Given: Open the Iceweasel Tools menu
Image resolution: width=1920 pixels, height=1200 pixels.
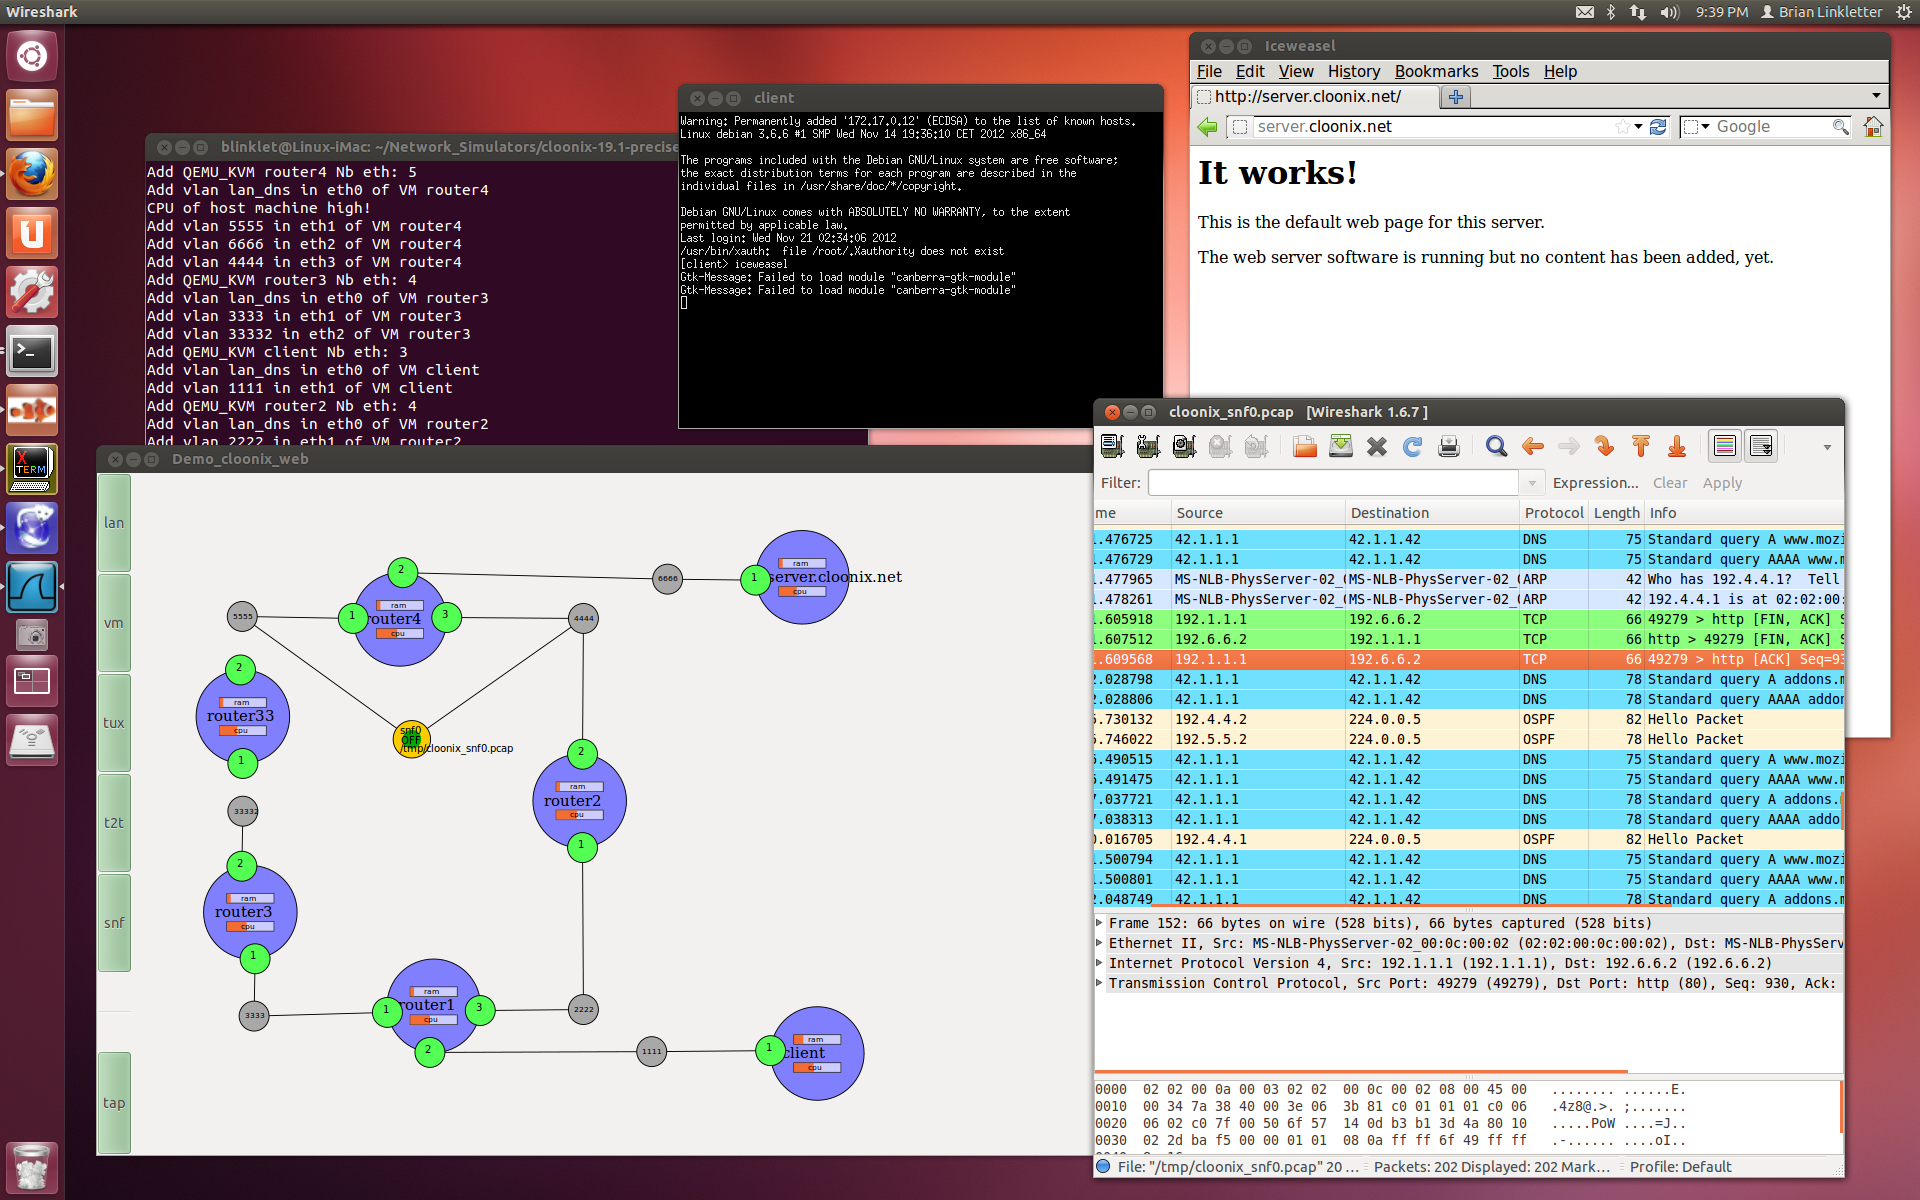Looking at the screenshot, I should [1511, 71].
